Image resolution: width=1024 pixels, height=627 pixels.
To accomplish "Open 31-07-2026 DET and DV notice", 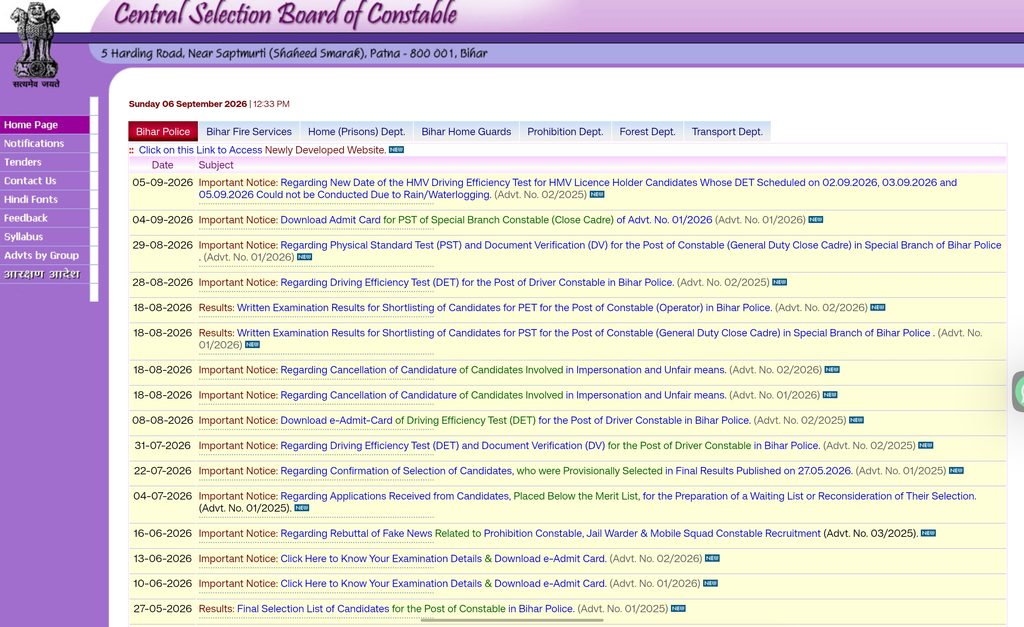I will click(550, 446).
